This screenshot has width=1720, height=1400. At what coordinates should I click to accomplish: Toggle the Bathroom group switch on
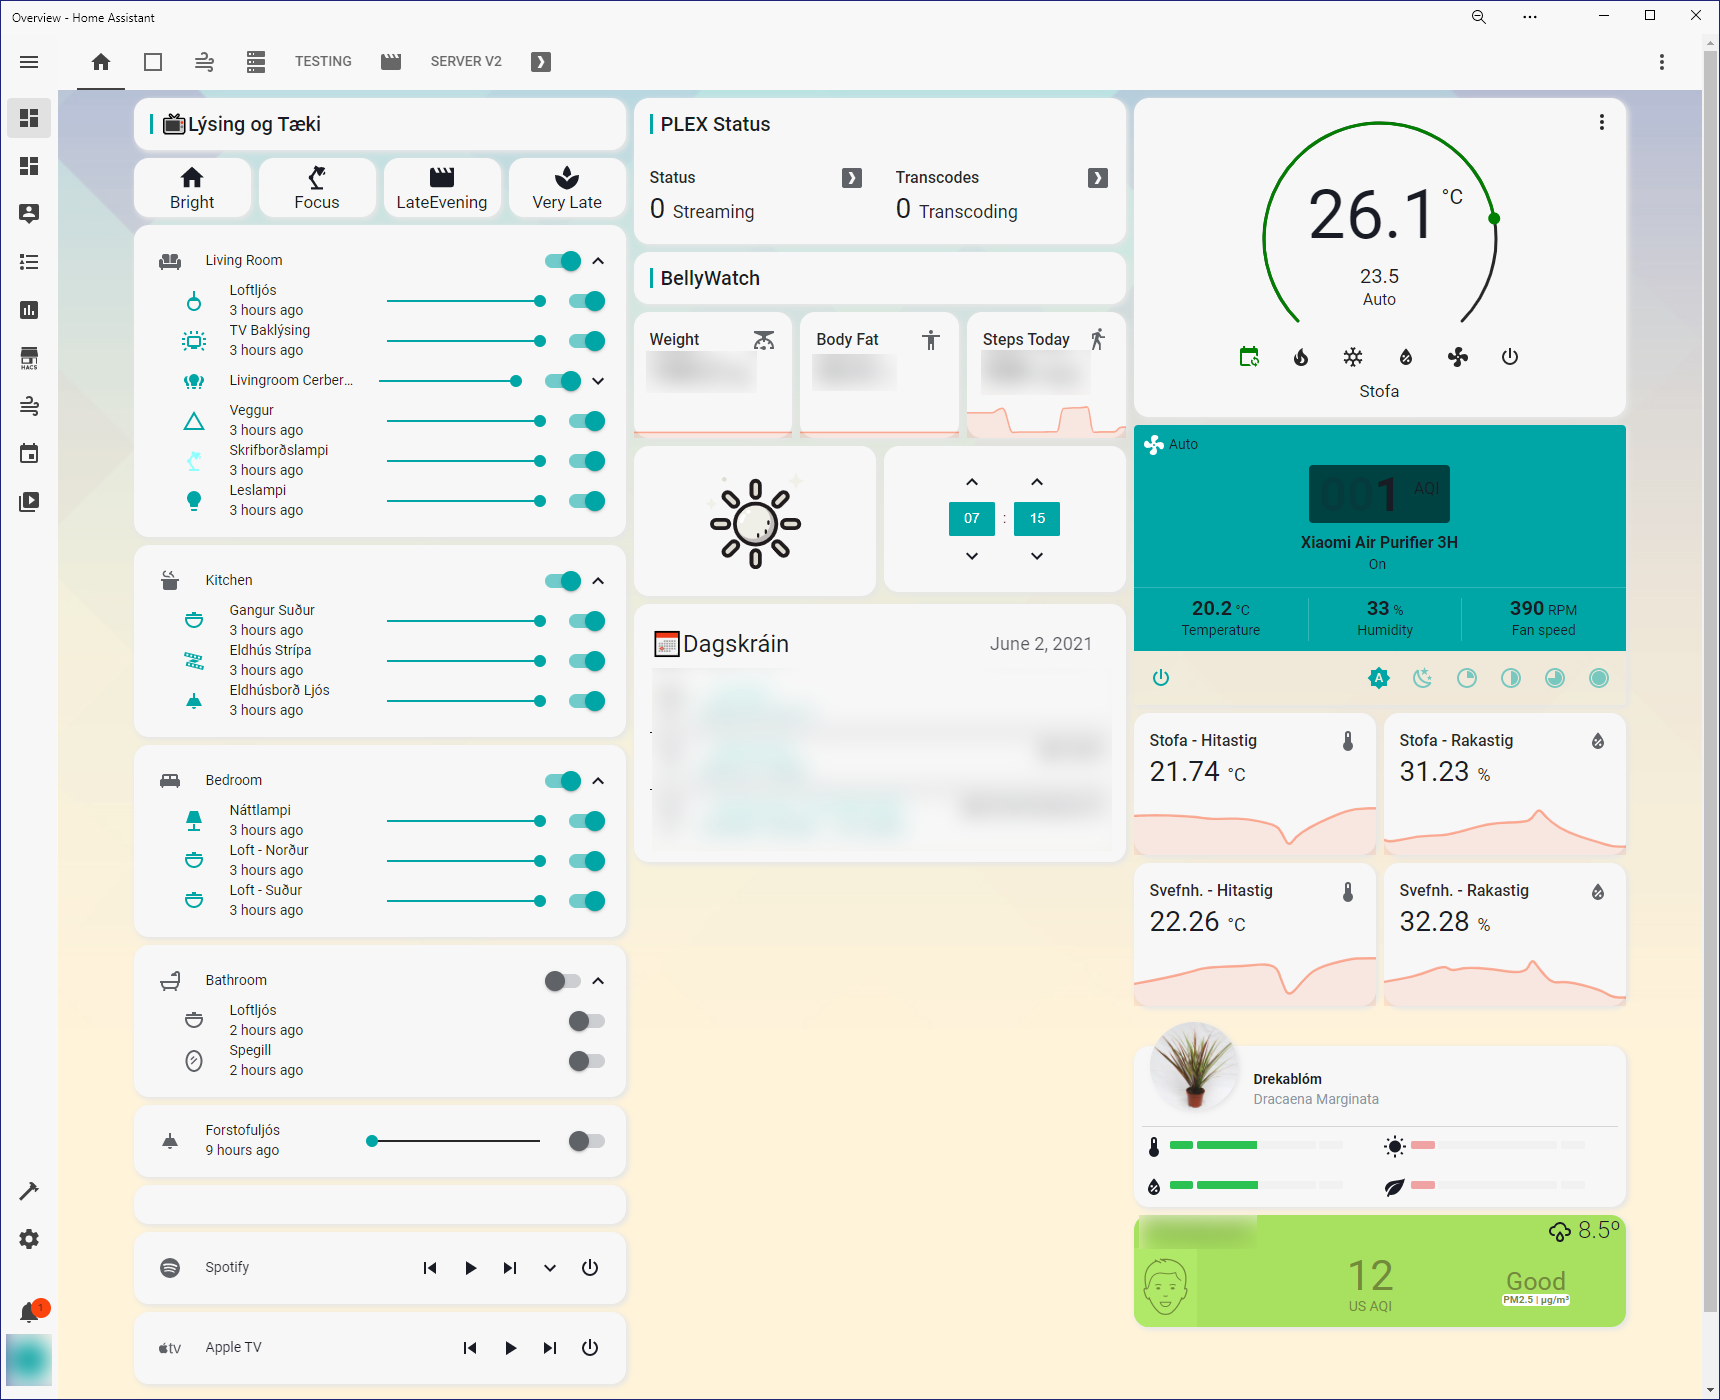click(x=562, y=981)
